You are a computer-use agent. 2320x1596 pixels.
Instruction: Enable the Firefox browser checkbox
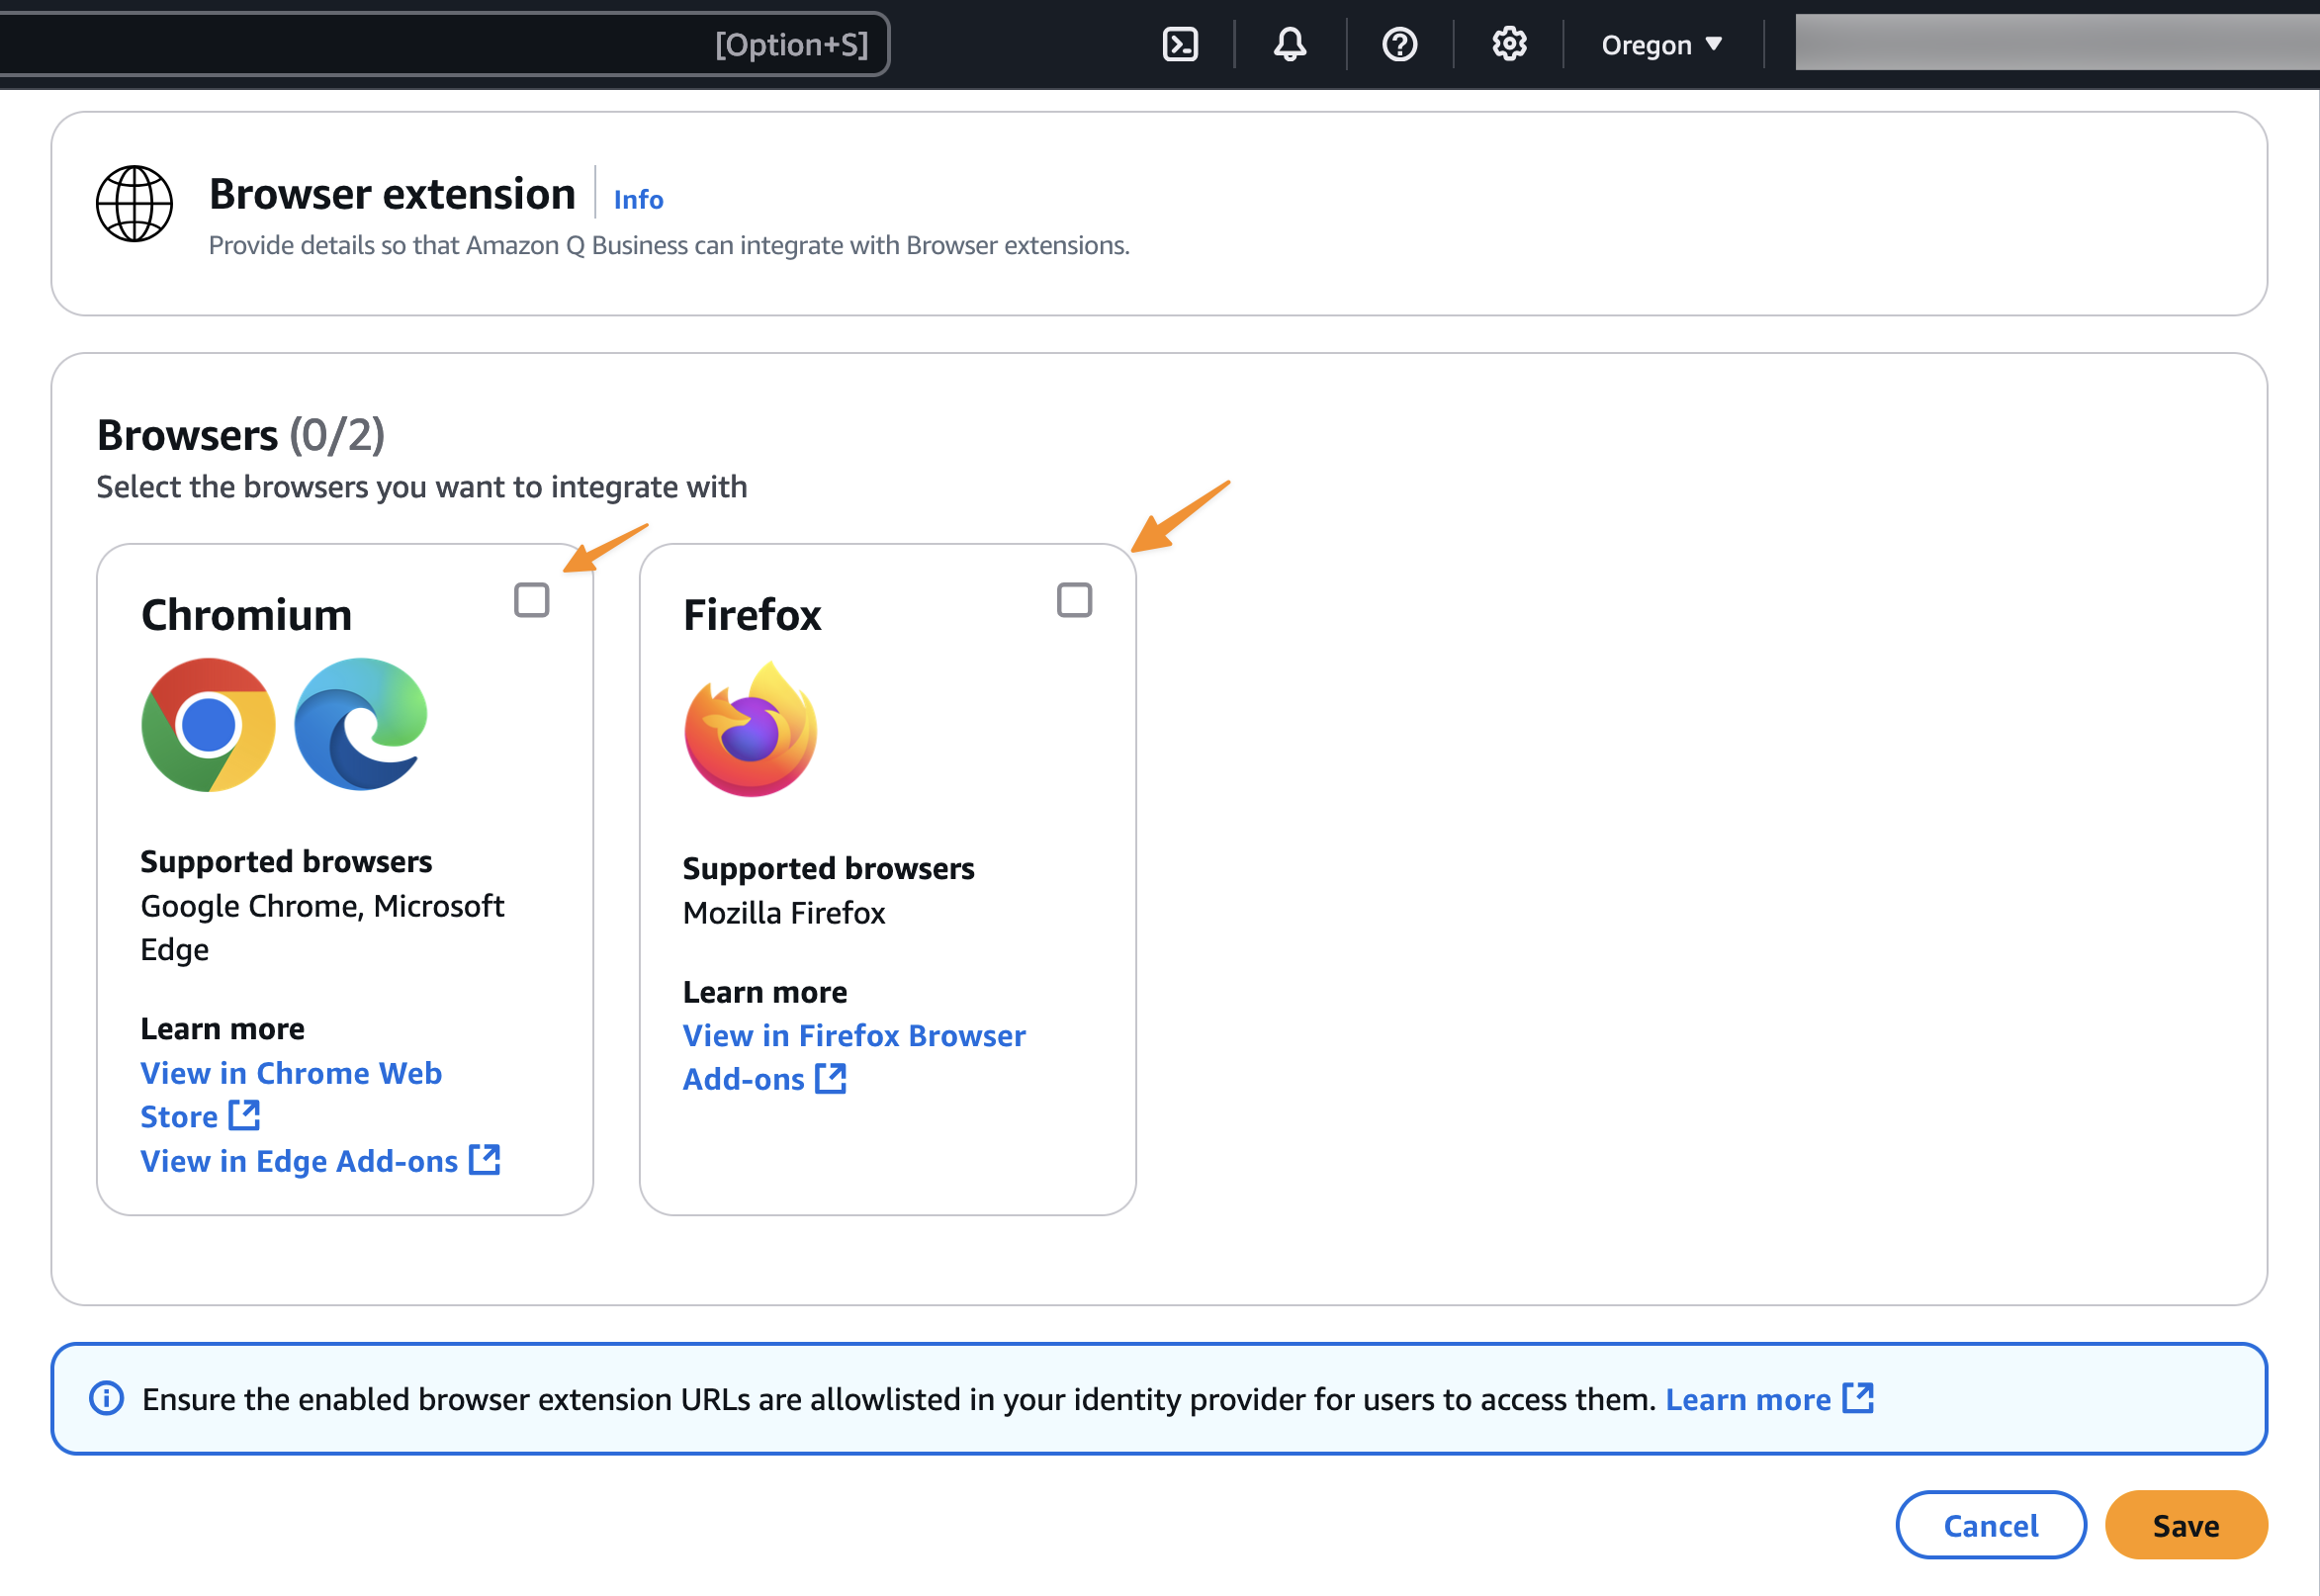tap(1074, 600)
